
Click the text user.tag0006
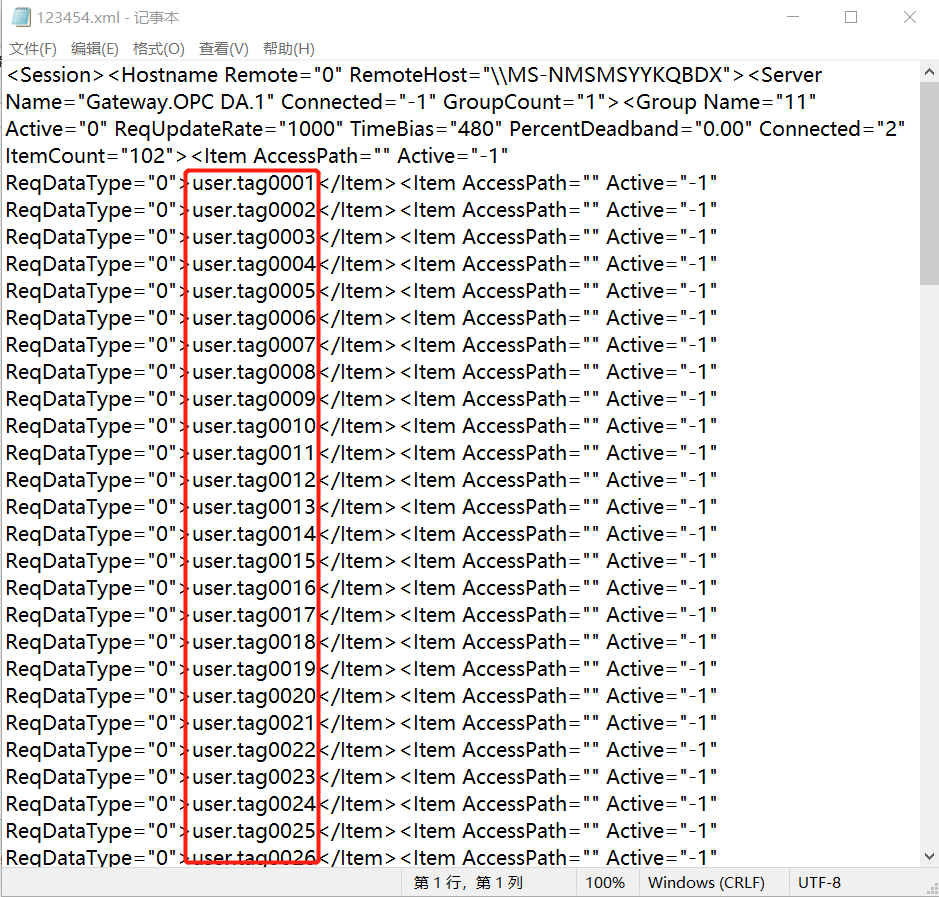click(x=253, y=318)
